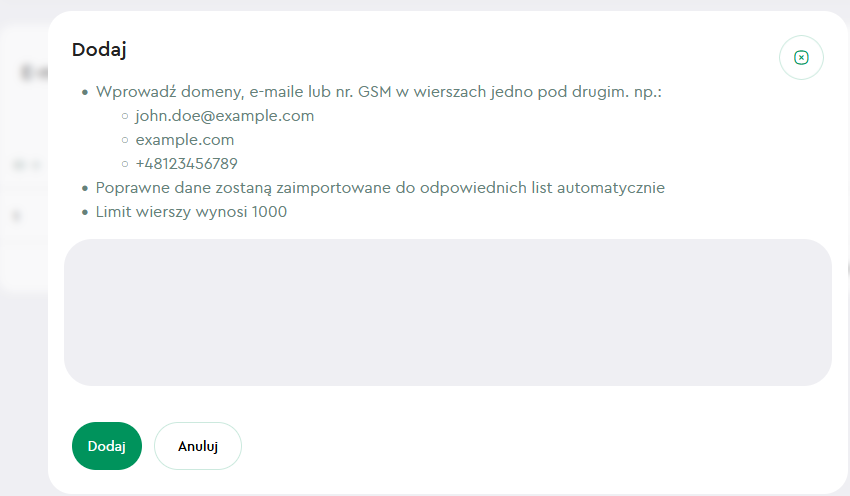The width and height of the screenshot is (850, 496).
Task: Click the bullet before "Wprowadź domeny"
Action: point(85,92)
